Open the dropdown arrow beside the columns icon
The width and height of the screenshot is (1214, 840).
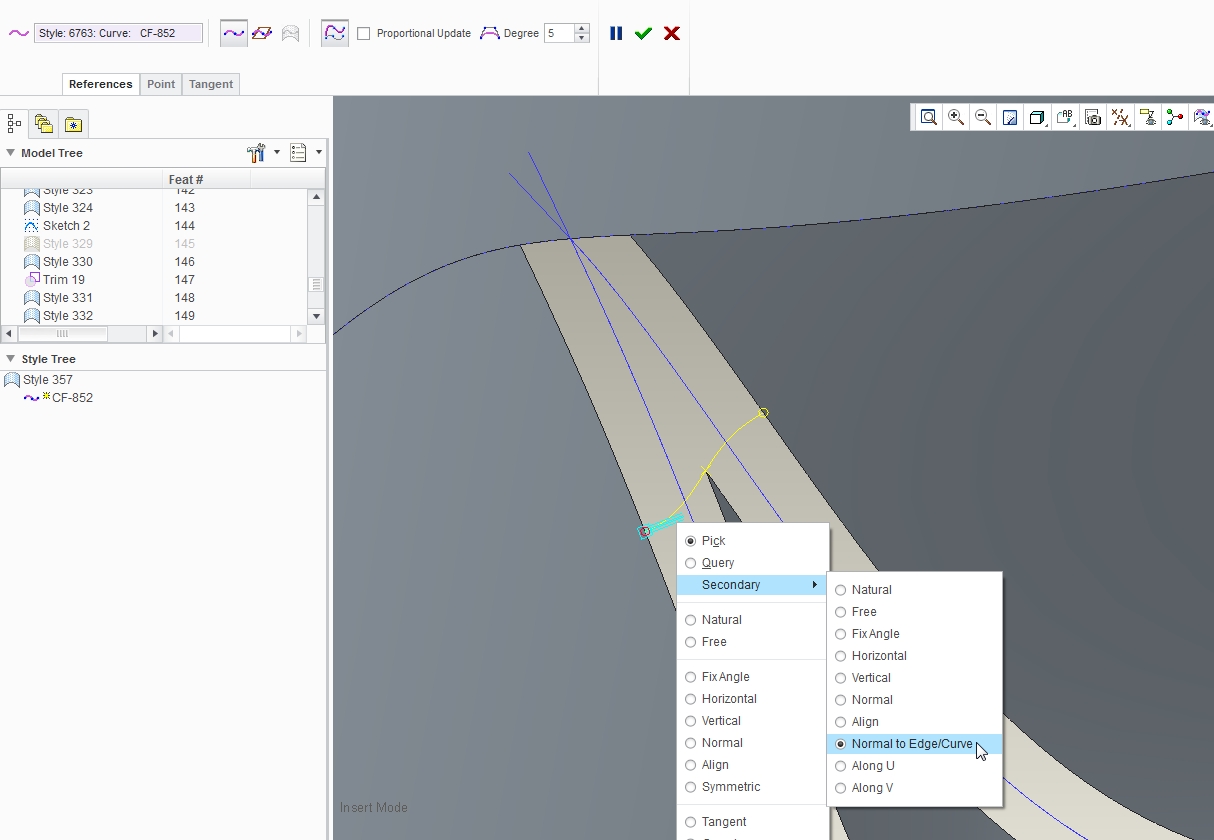click(x=319, y=153)
